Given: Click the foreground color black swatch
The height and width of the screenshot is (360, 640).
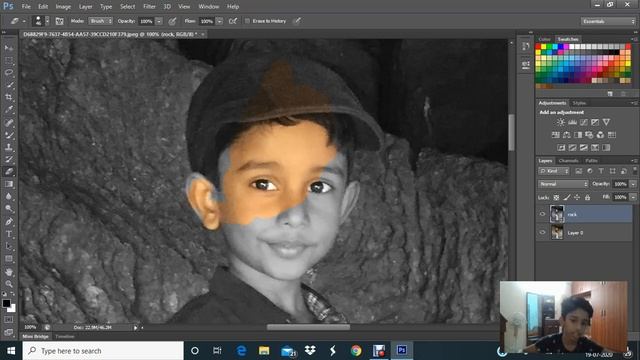Looking at the screenshot, I should pyautogui.click(x=6, y=303).
